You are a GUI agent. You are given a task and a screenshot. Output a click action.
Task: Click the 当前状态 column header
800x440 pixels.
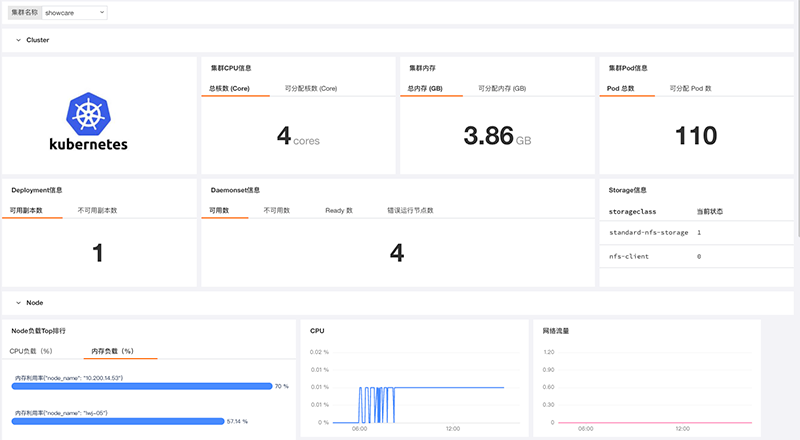710,211
